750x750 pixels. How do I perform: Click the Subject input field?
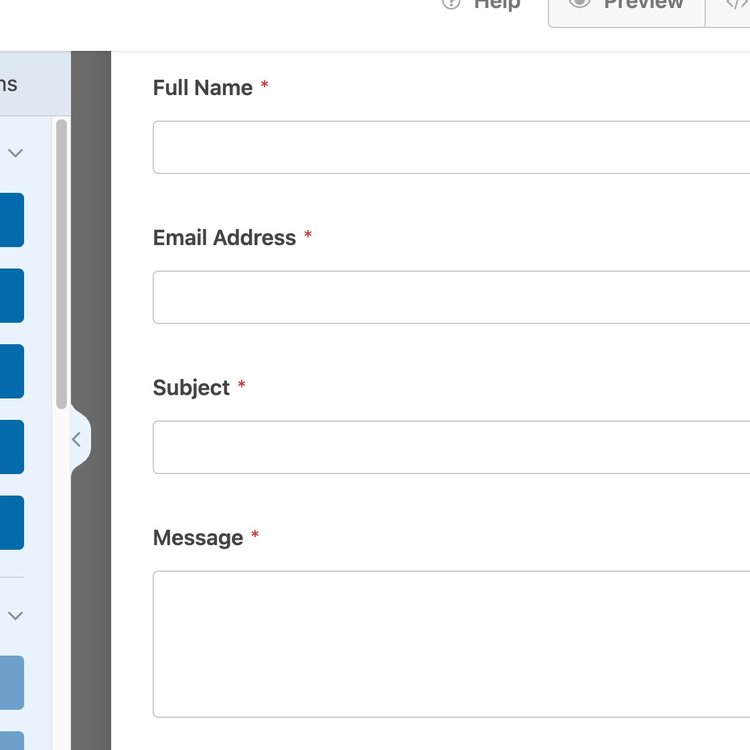[x=452, y=447]
